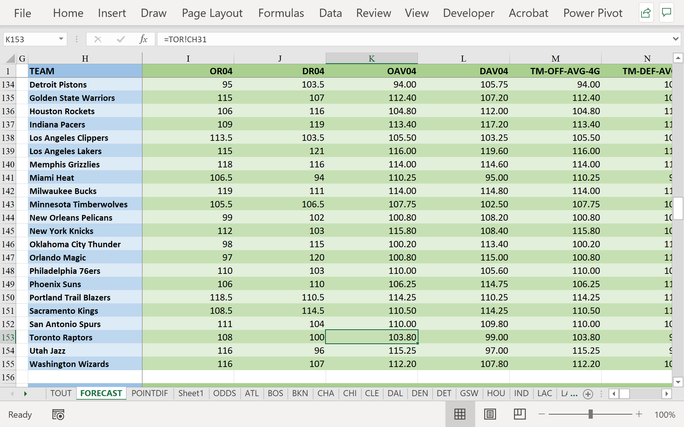Image resolution: width=684 pixels, height=427 pixels.
Task: Click the three-dot formula bar divider handle
Action: [x=76, y=39]
